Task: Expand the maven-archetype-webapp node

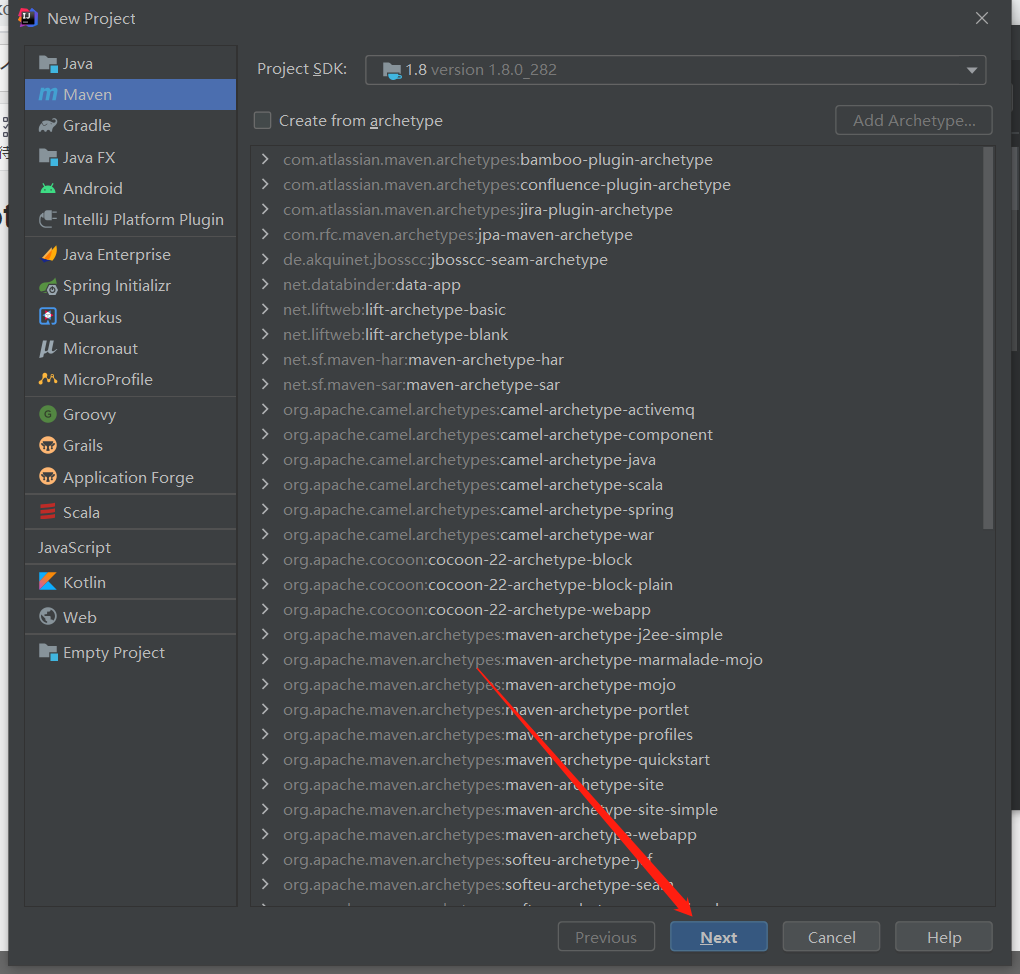Action: 265,833
